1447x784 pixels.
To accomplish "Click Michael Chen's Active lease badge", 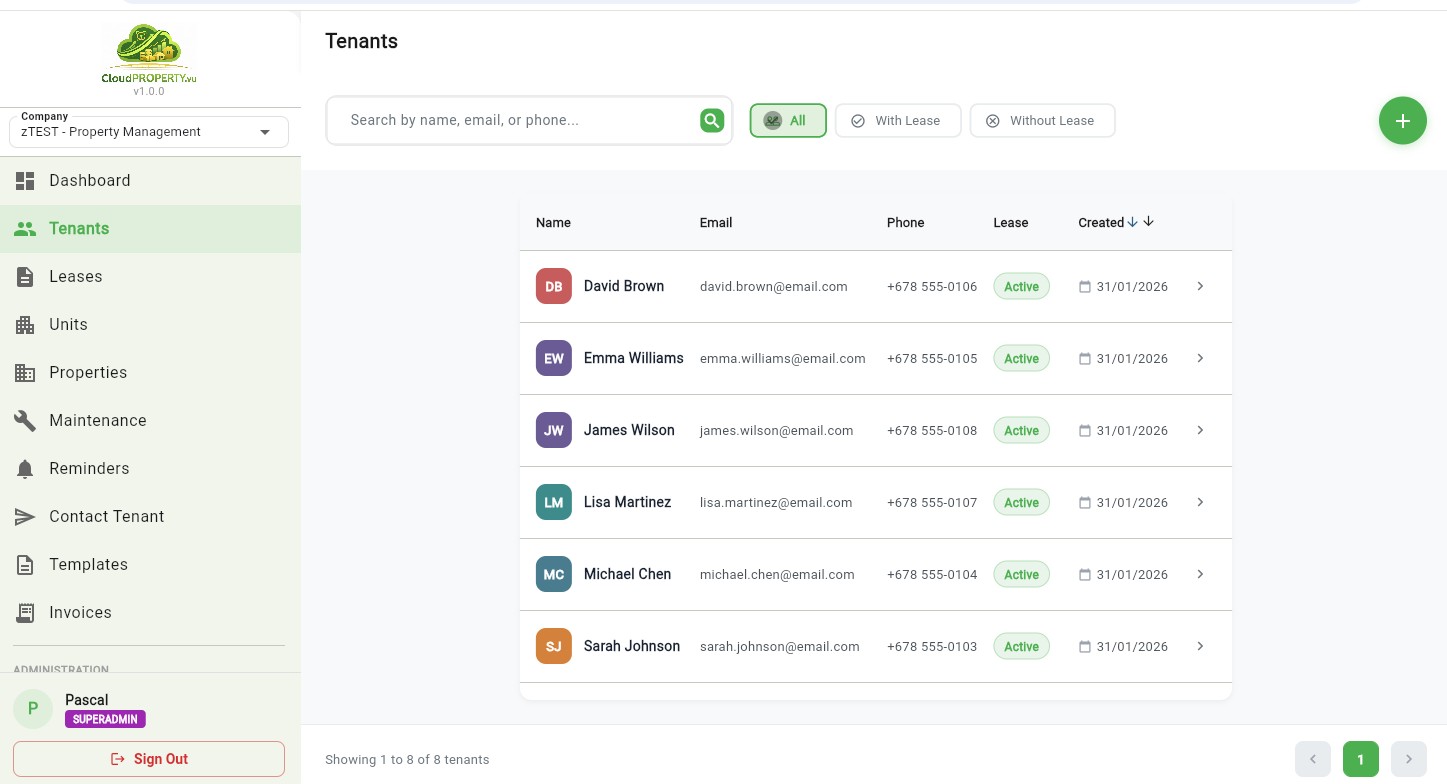I will click(x=1021, y=574).
